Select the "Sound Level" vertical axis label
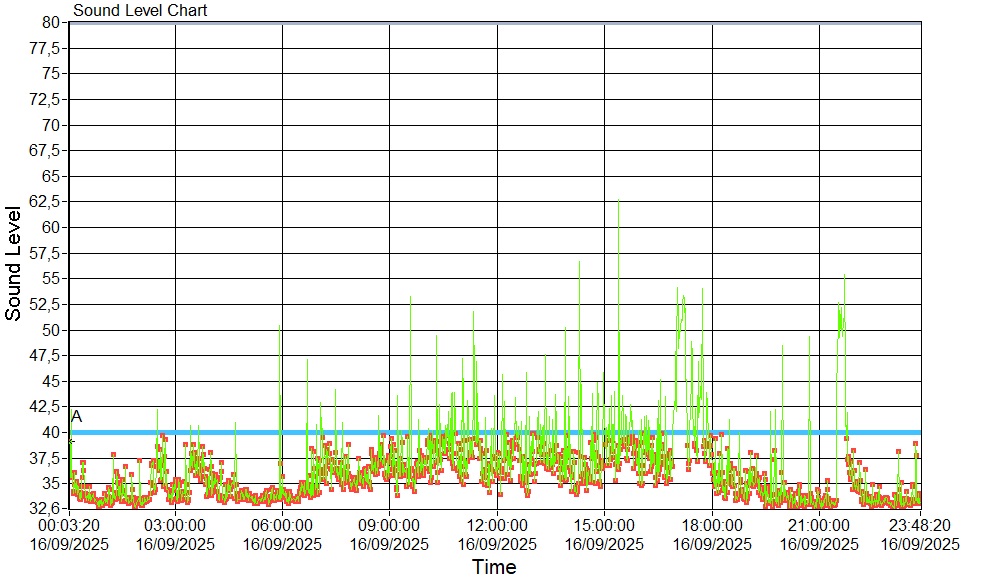The width and height of the screenshot is (990, 588). click(x=14, y=263)
